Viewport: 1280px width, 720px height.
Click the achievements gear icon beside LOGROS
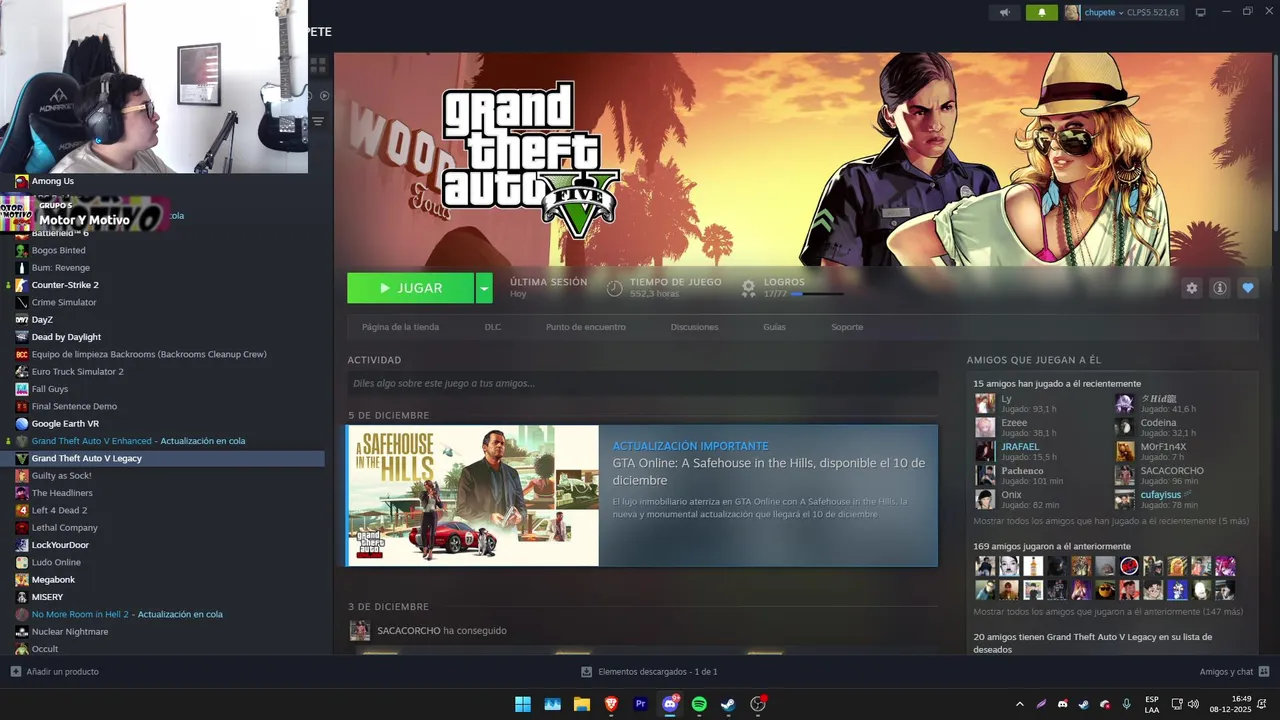pyautogui.click(x=748, y=288)
